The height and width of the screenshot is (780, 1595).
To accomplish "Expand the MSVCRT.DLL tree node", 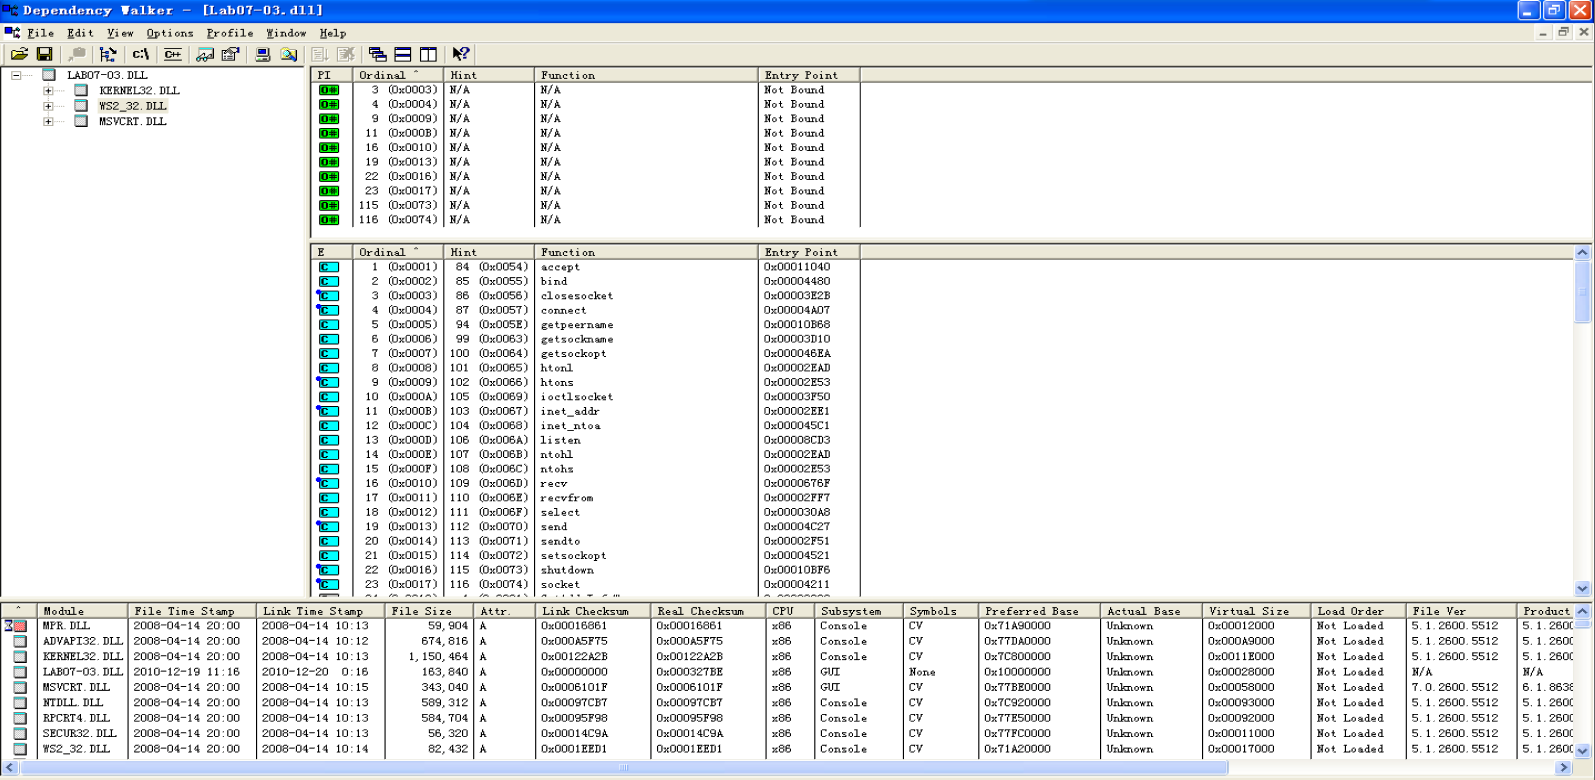I will tap(48, 121).
